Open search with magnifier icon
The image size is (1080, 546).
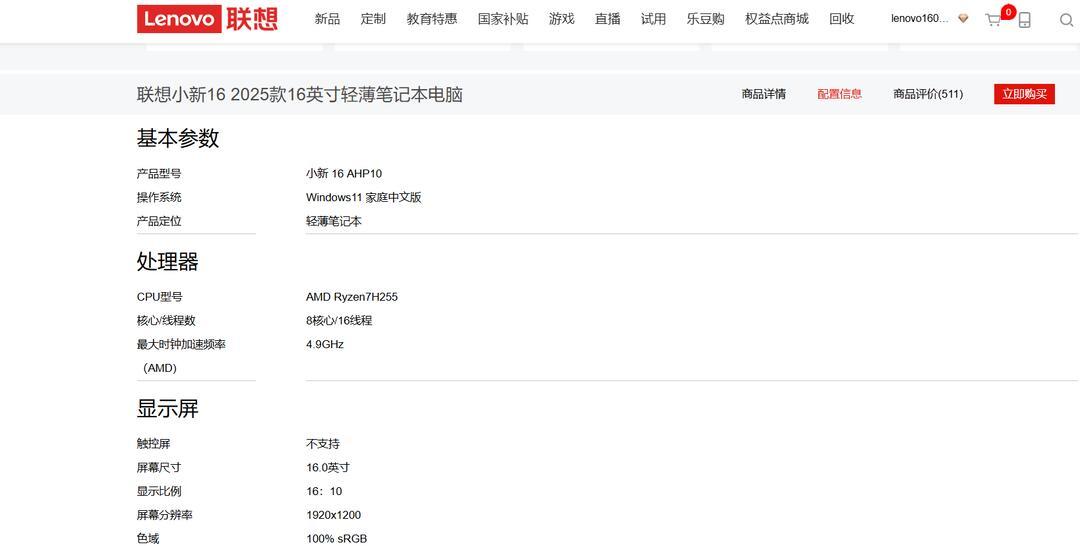tap(1066, 20)
